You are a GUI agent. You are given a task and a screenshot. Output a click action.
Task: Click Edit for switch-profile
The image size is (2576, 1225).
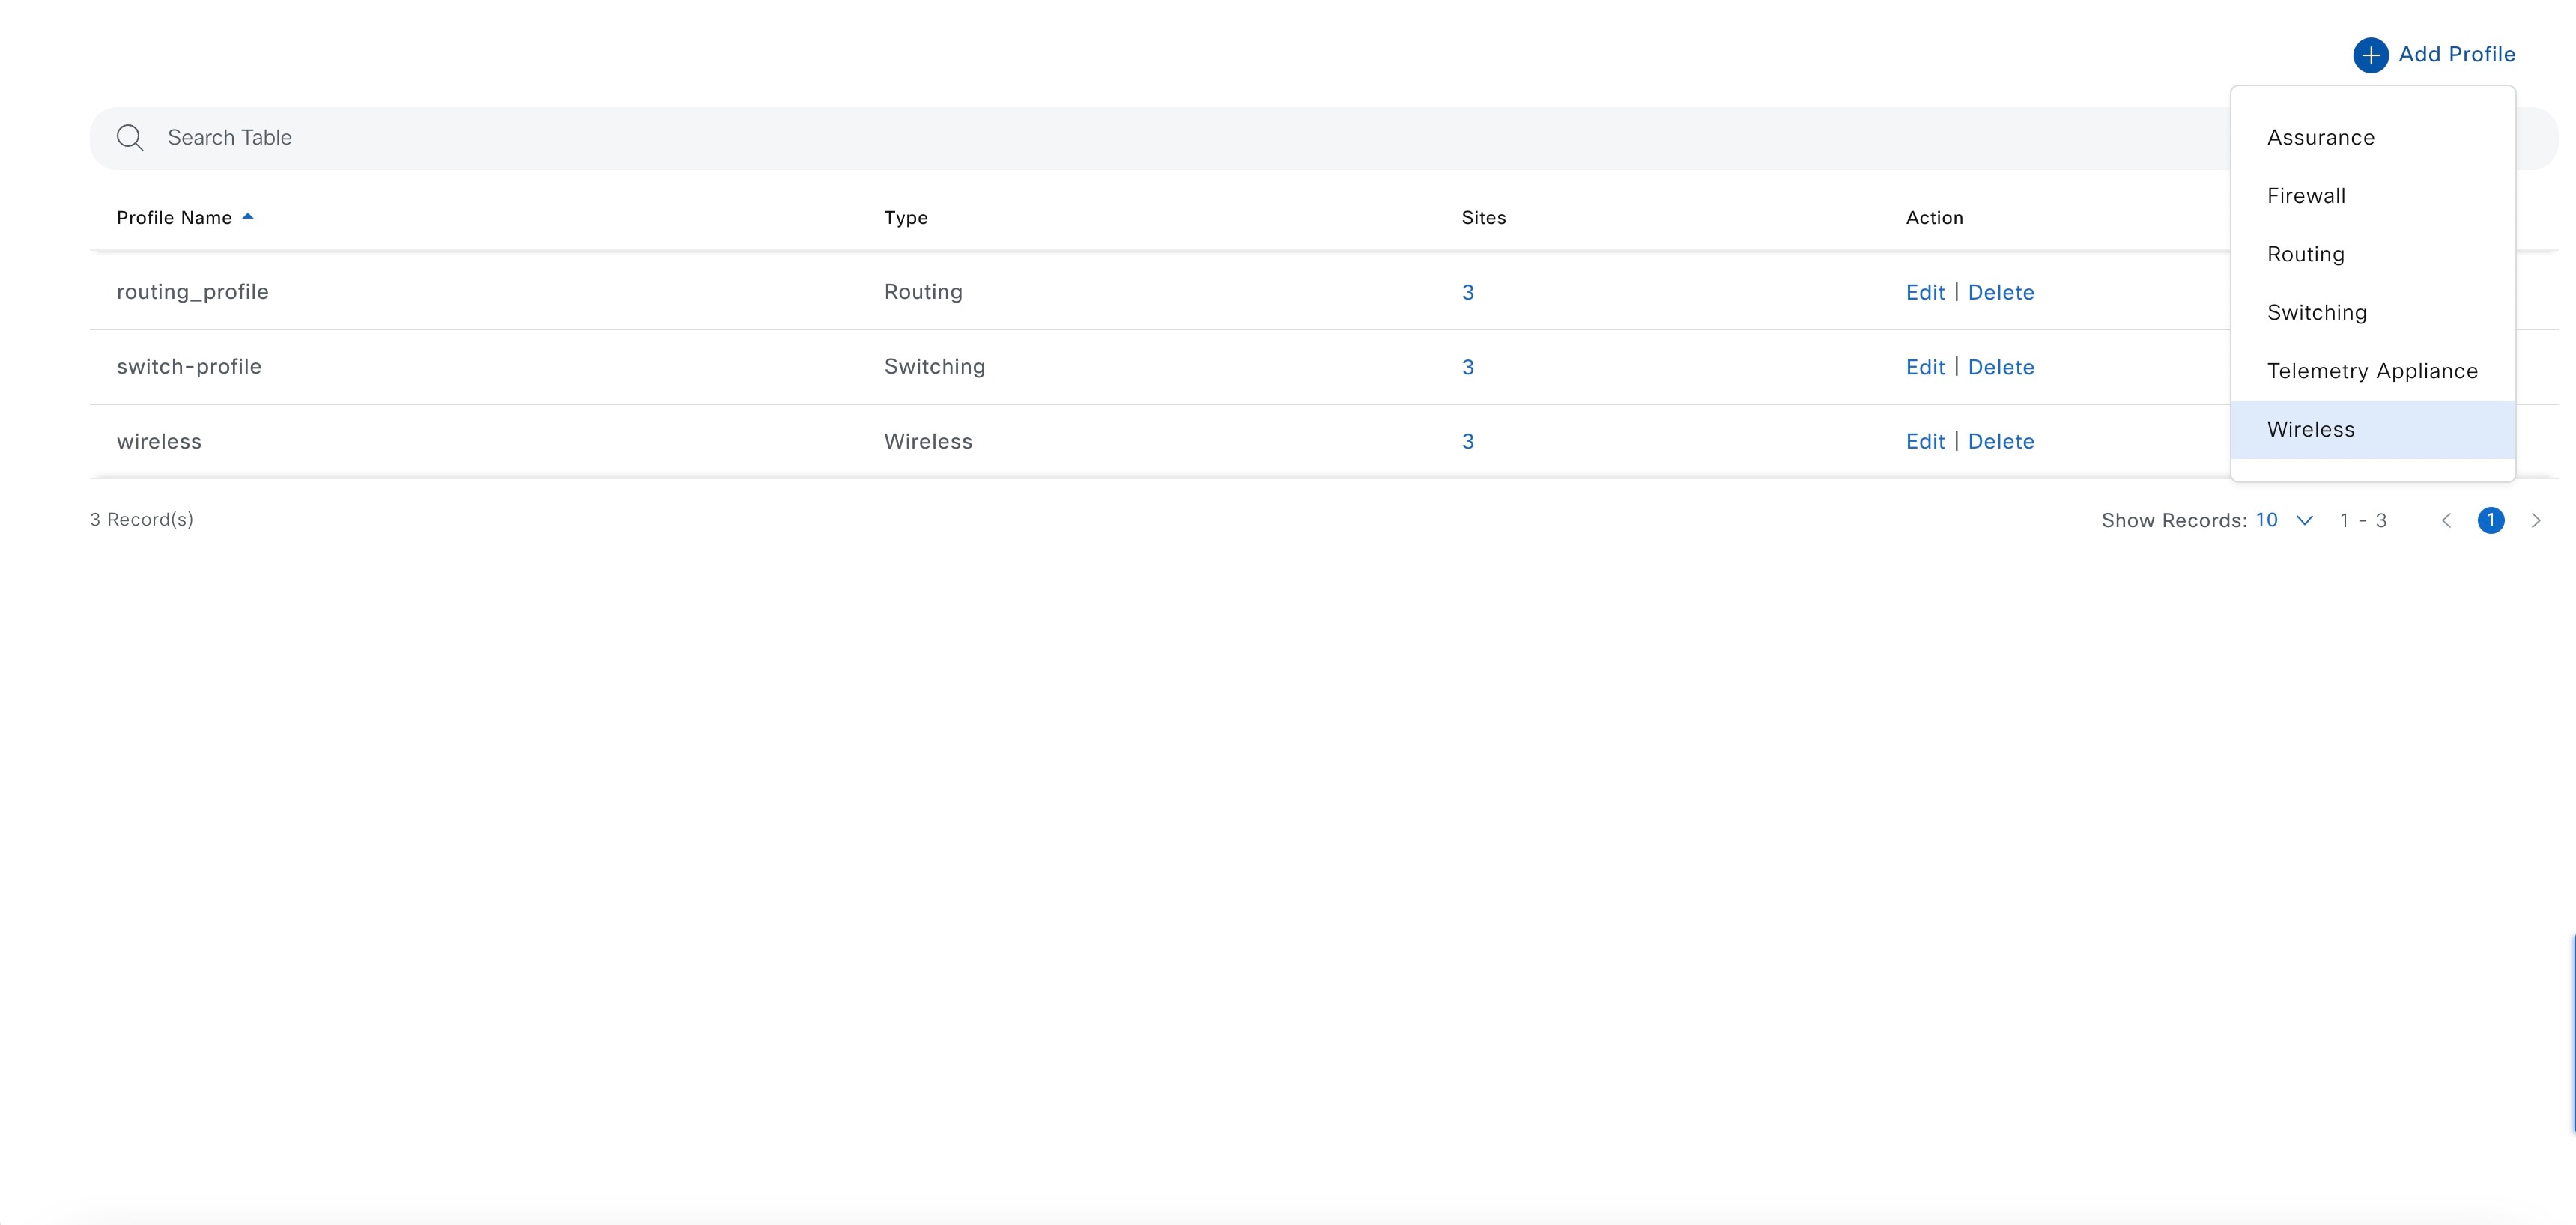(x=1924, y=366)
